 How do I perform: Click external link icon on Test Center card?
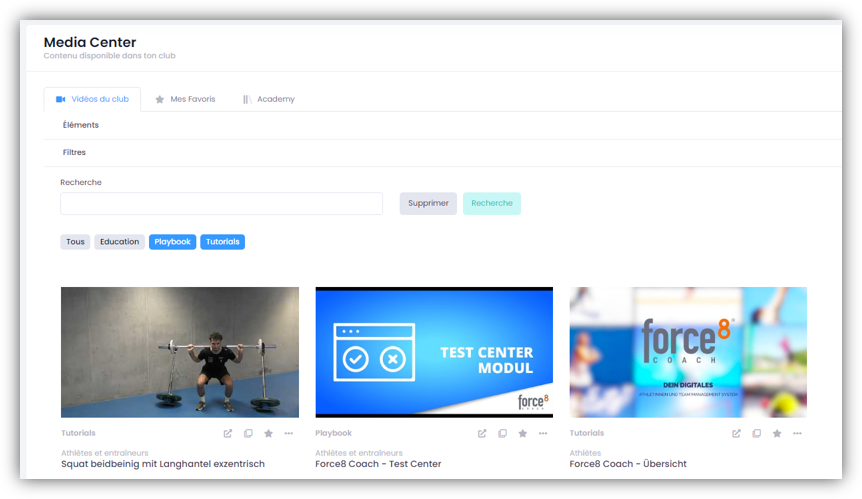482,433
